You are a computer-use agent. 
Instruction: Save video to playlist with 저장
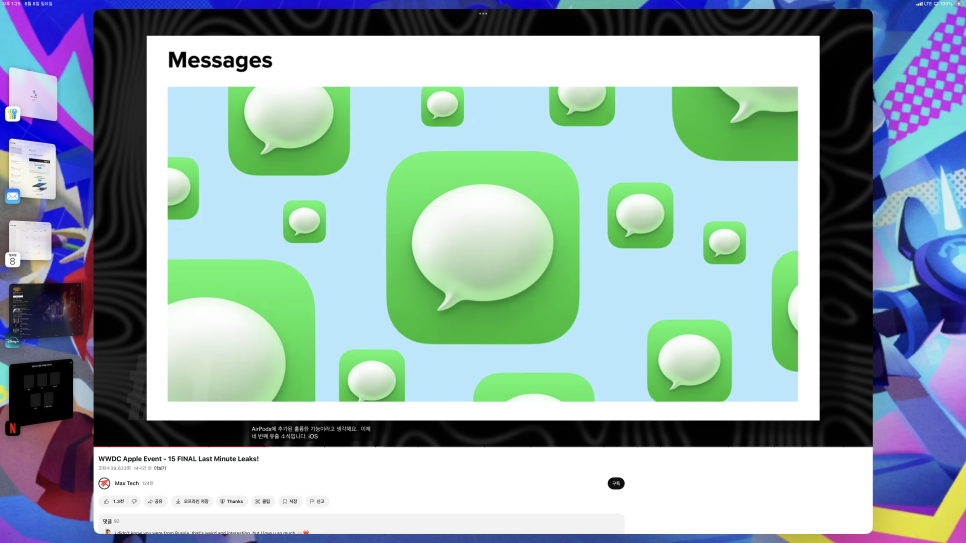(290, 502)
